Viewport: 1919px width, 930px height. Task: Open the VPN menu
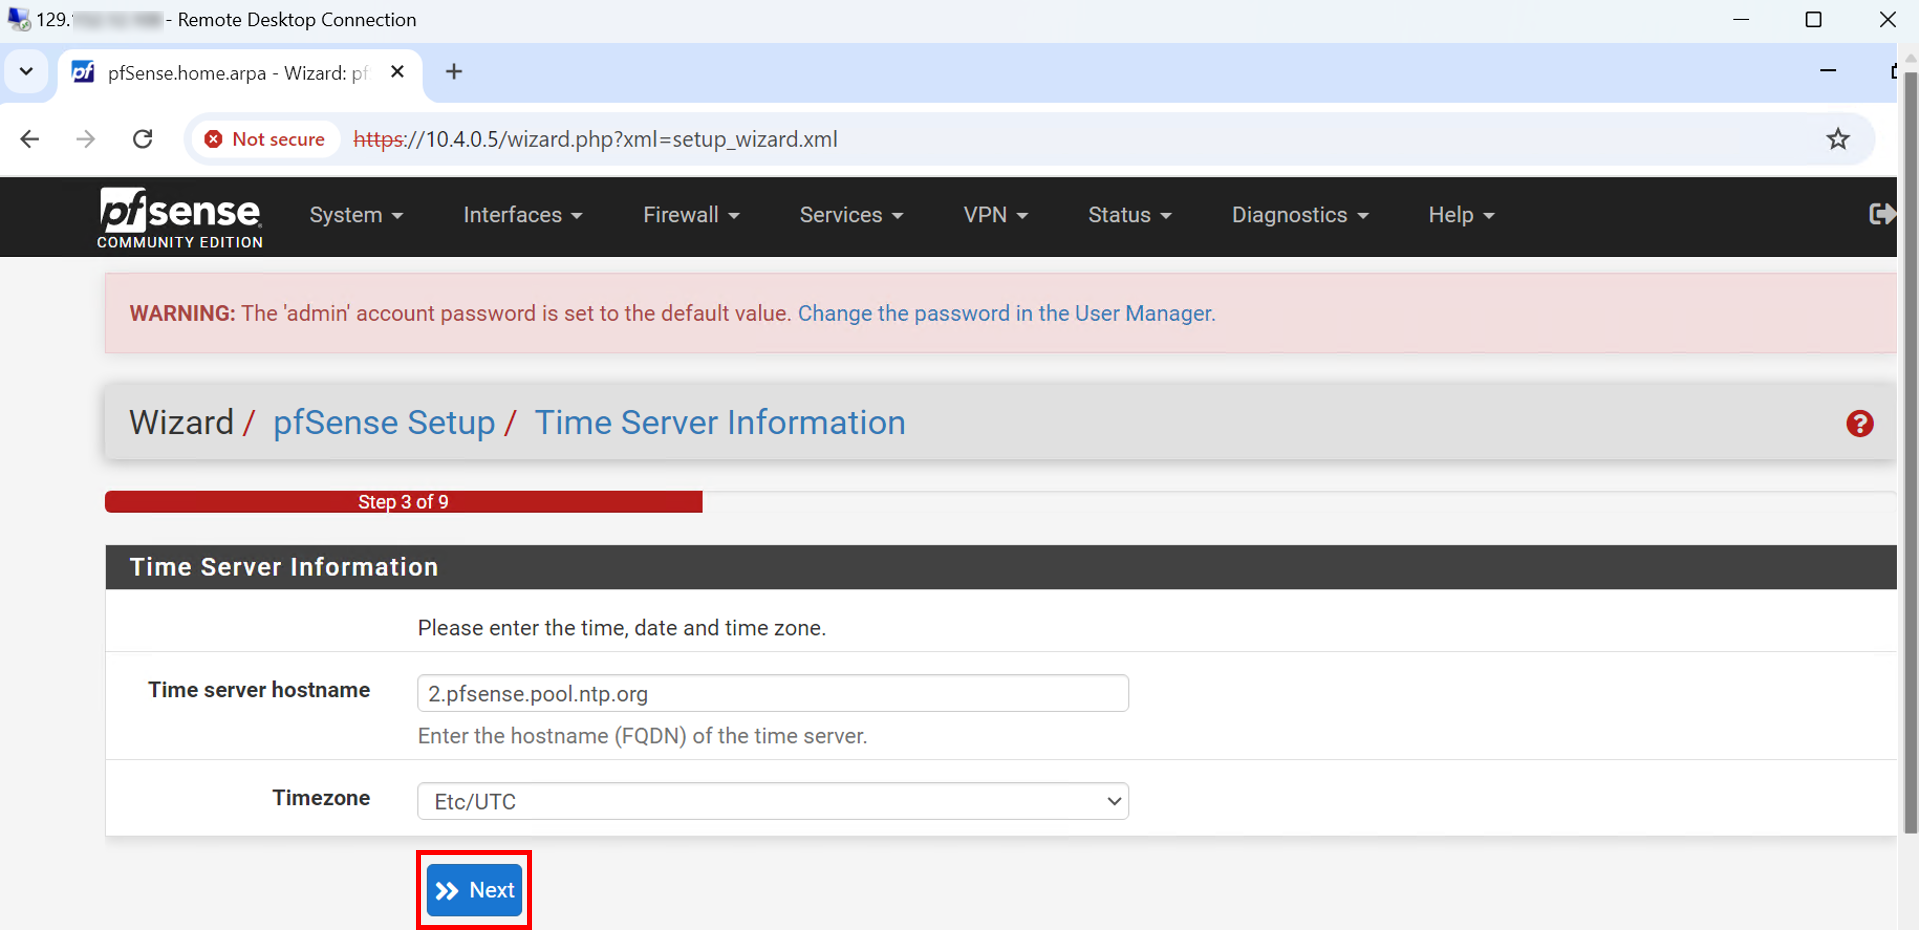click(x=995, y=215)
